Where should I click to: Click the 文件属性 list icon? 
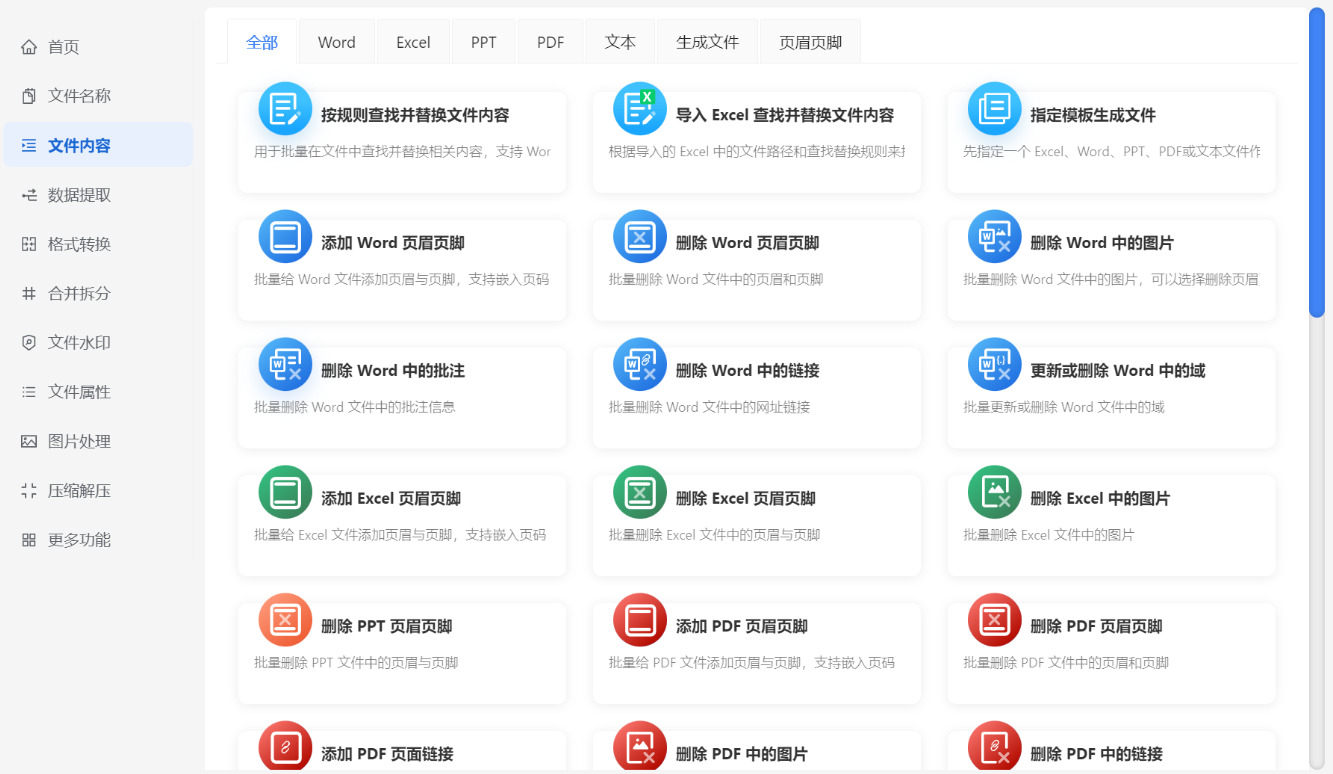[x=29, y=392]
